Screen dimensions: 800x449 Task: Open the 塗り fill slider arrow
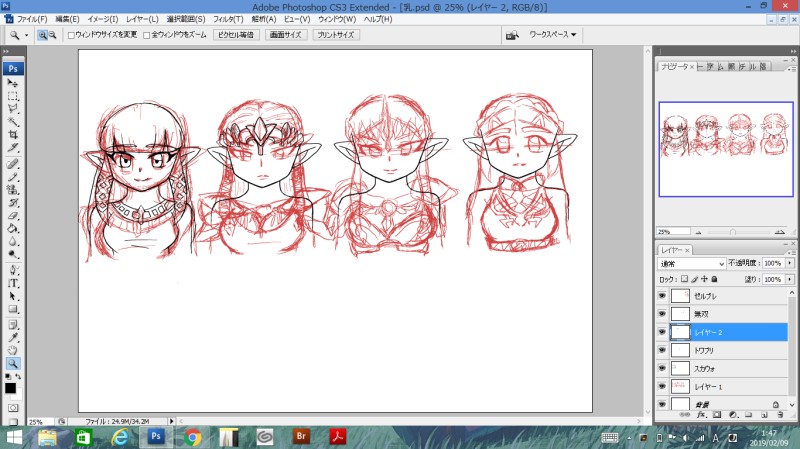790,279
